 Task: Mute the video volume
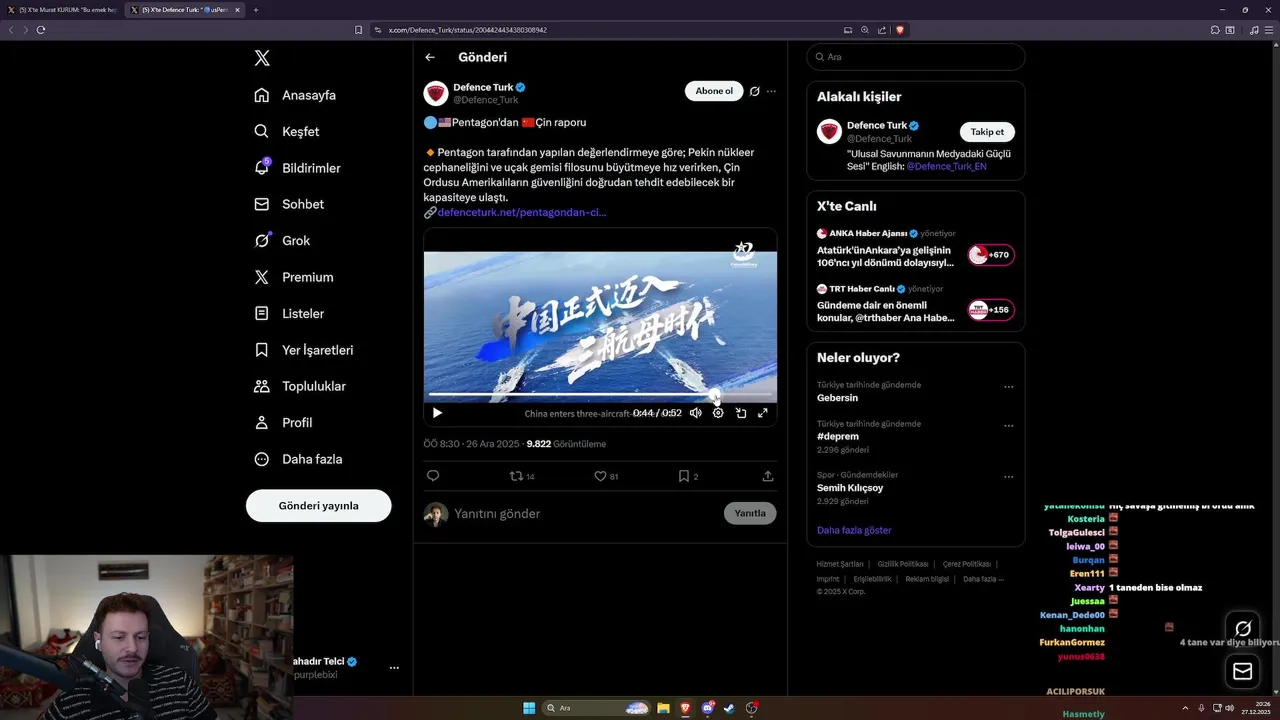point(696,413)
